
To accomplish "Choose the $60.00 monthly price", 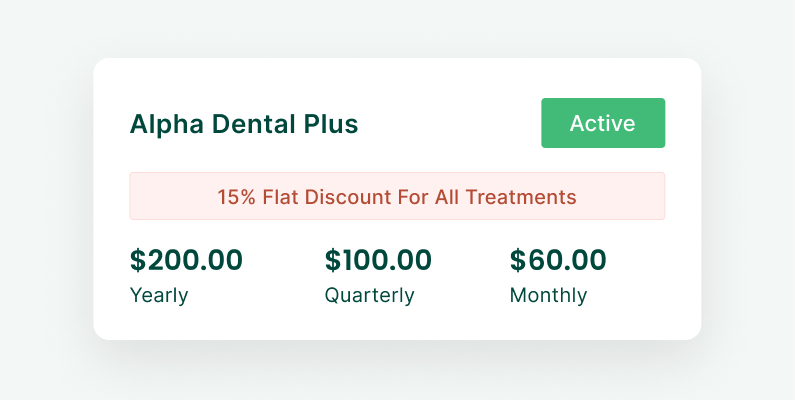I will pos(558,260).
